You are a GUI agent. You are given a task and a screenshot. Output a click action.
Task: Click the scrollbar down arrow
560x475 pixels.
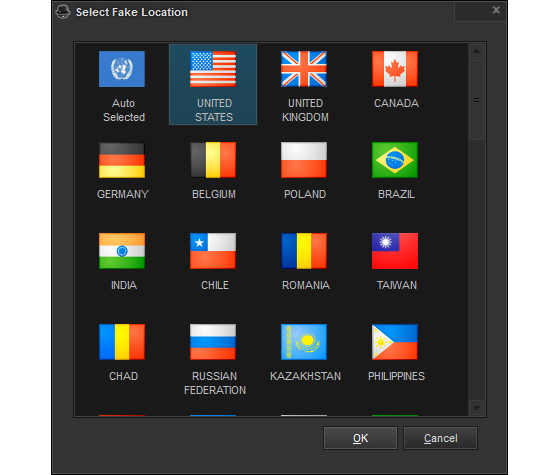coord(476,408)
